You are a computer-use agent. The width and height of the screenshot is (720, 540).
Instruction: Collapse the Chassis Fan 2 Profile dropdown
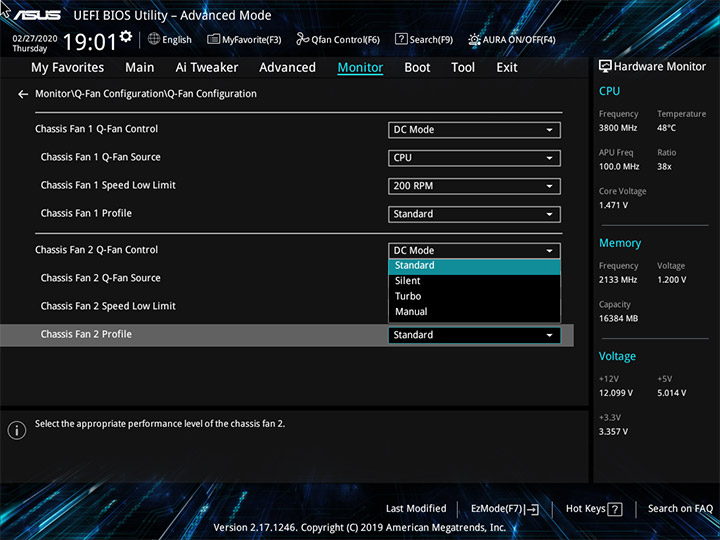click(x=474, y=335)
